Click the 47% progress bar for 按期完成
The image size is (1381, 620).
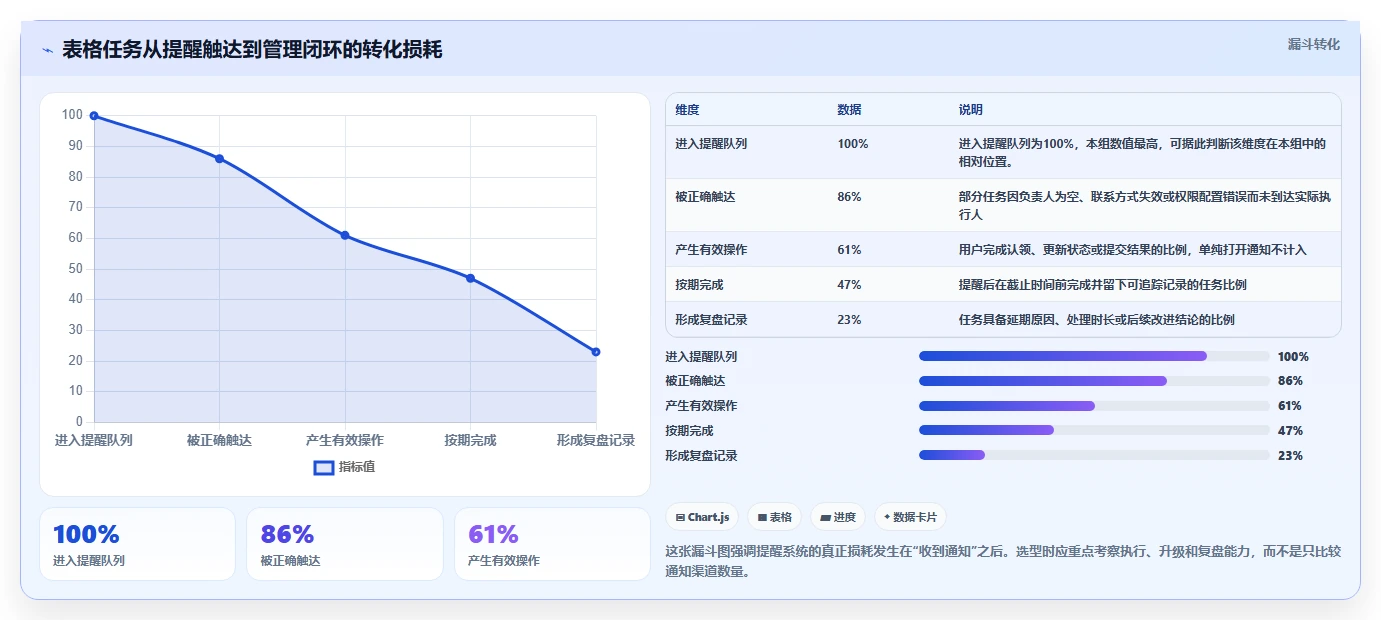click(1094, 430)
